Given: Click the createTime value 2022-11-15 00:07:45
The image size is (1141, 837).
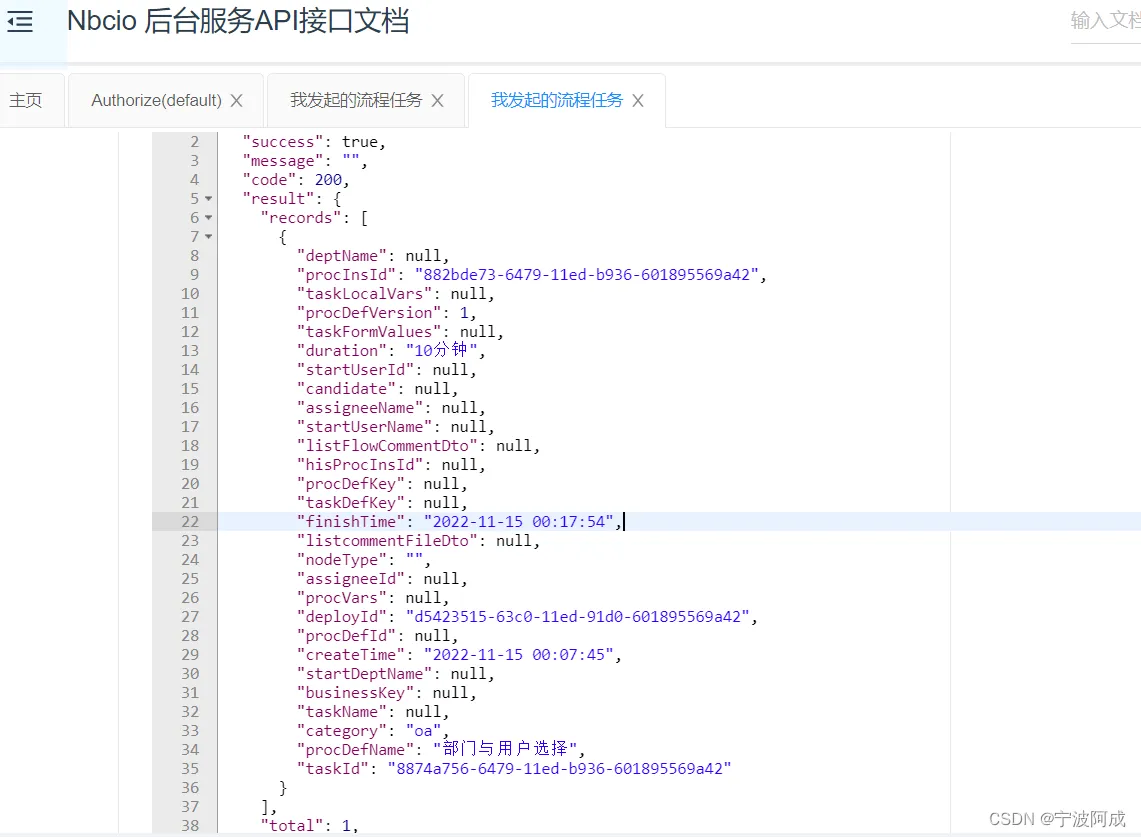Looking at the screenshot, I should point(519,654).
